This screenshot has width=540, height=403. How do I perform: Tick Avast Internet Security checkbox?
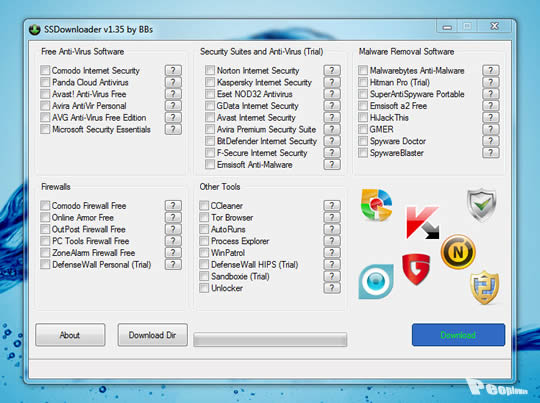[210, 117]
